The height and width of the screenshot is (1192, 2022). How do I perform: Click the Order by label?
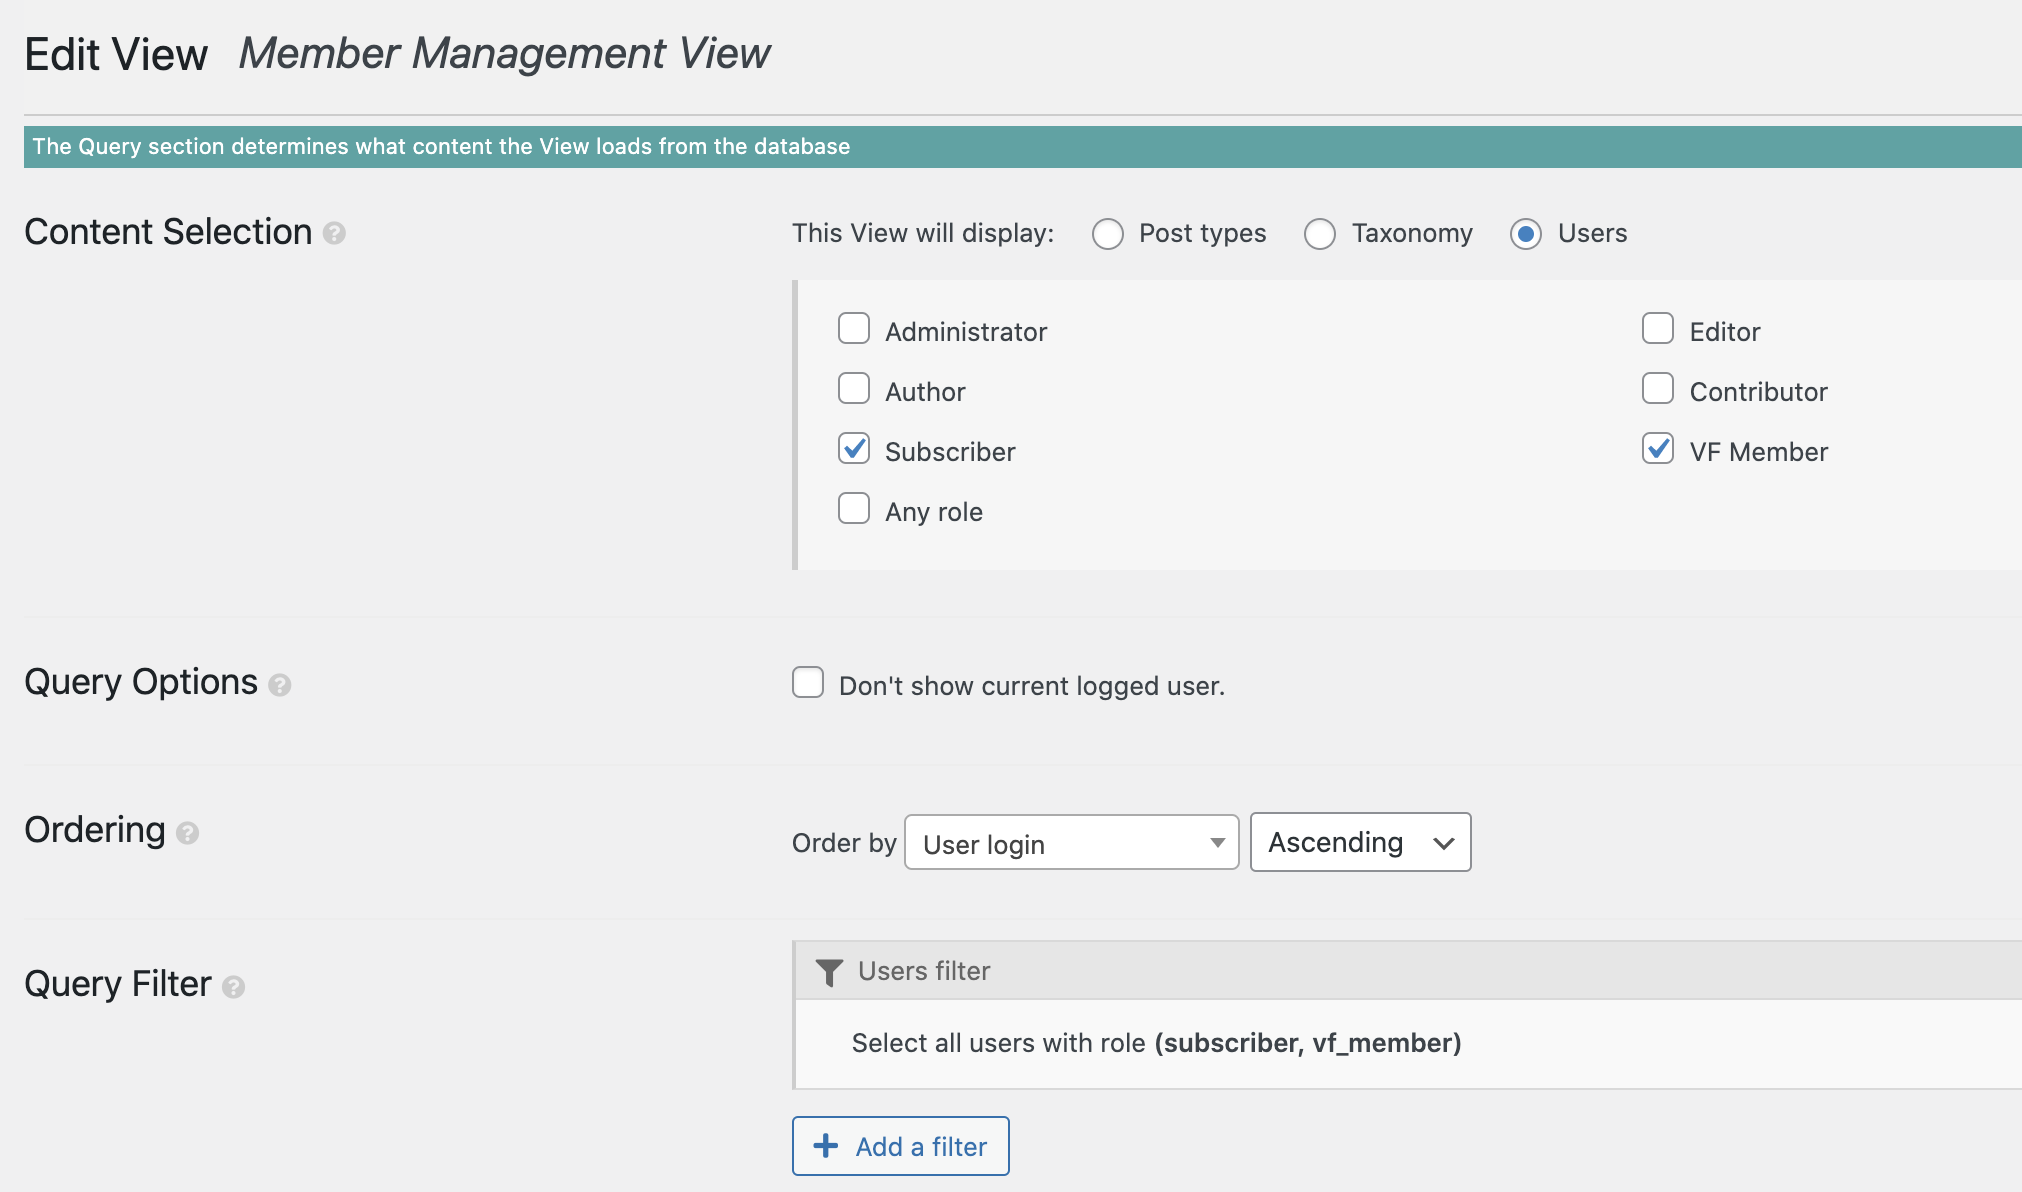[844, 843]
